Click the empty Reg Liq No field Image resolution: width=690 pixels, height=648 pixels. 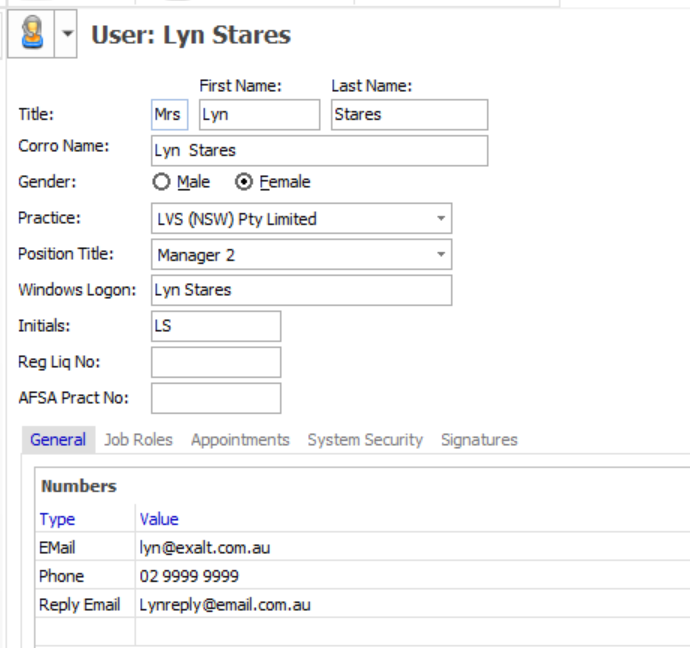tap(215, 362)
